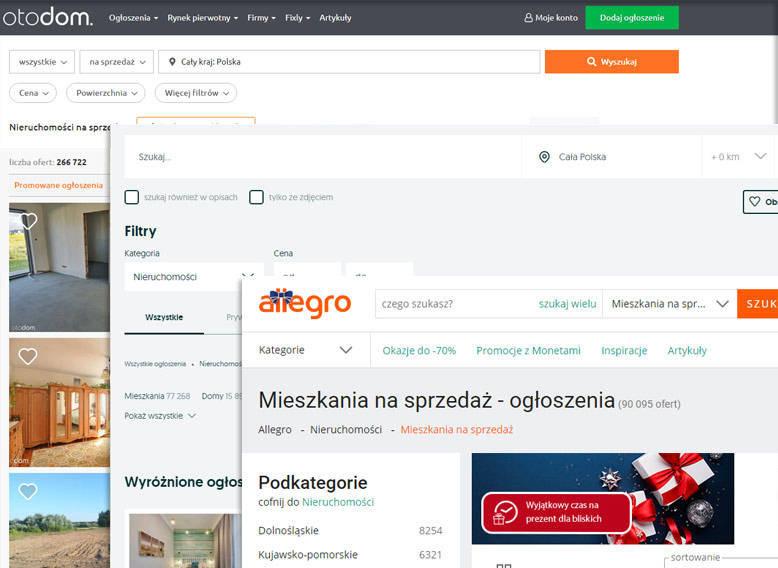Expand 'Pokaż wszystkie' categories

(x=160, y=416)
